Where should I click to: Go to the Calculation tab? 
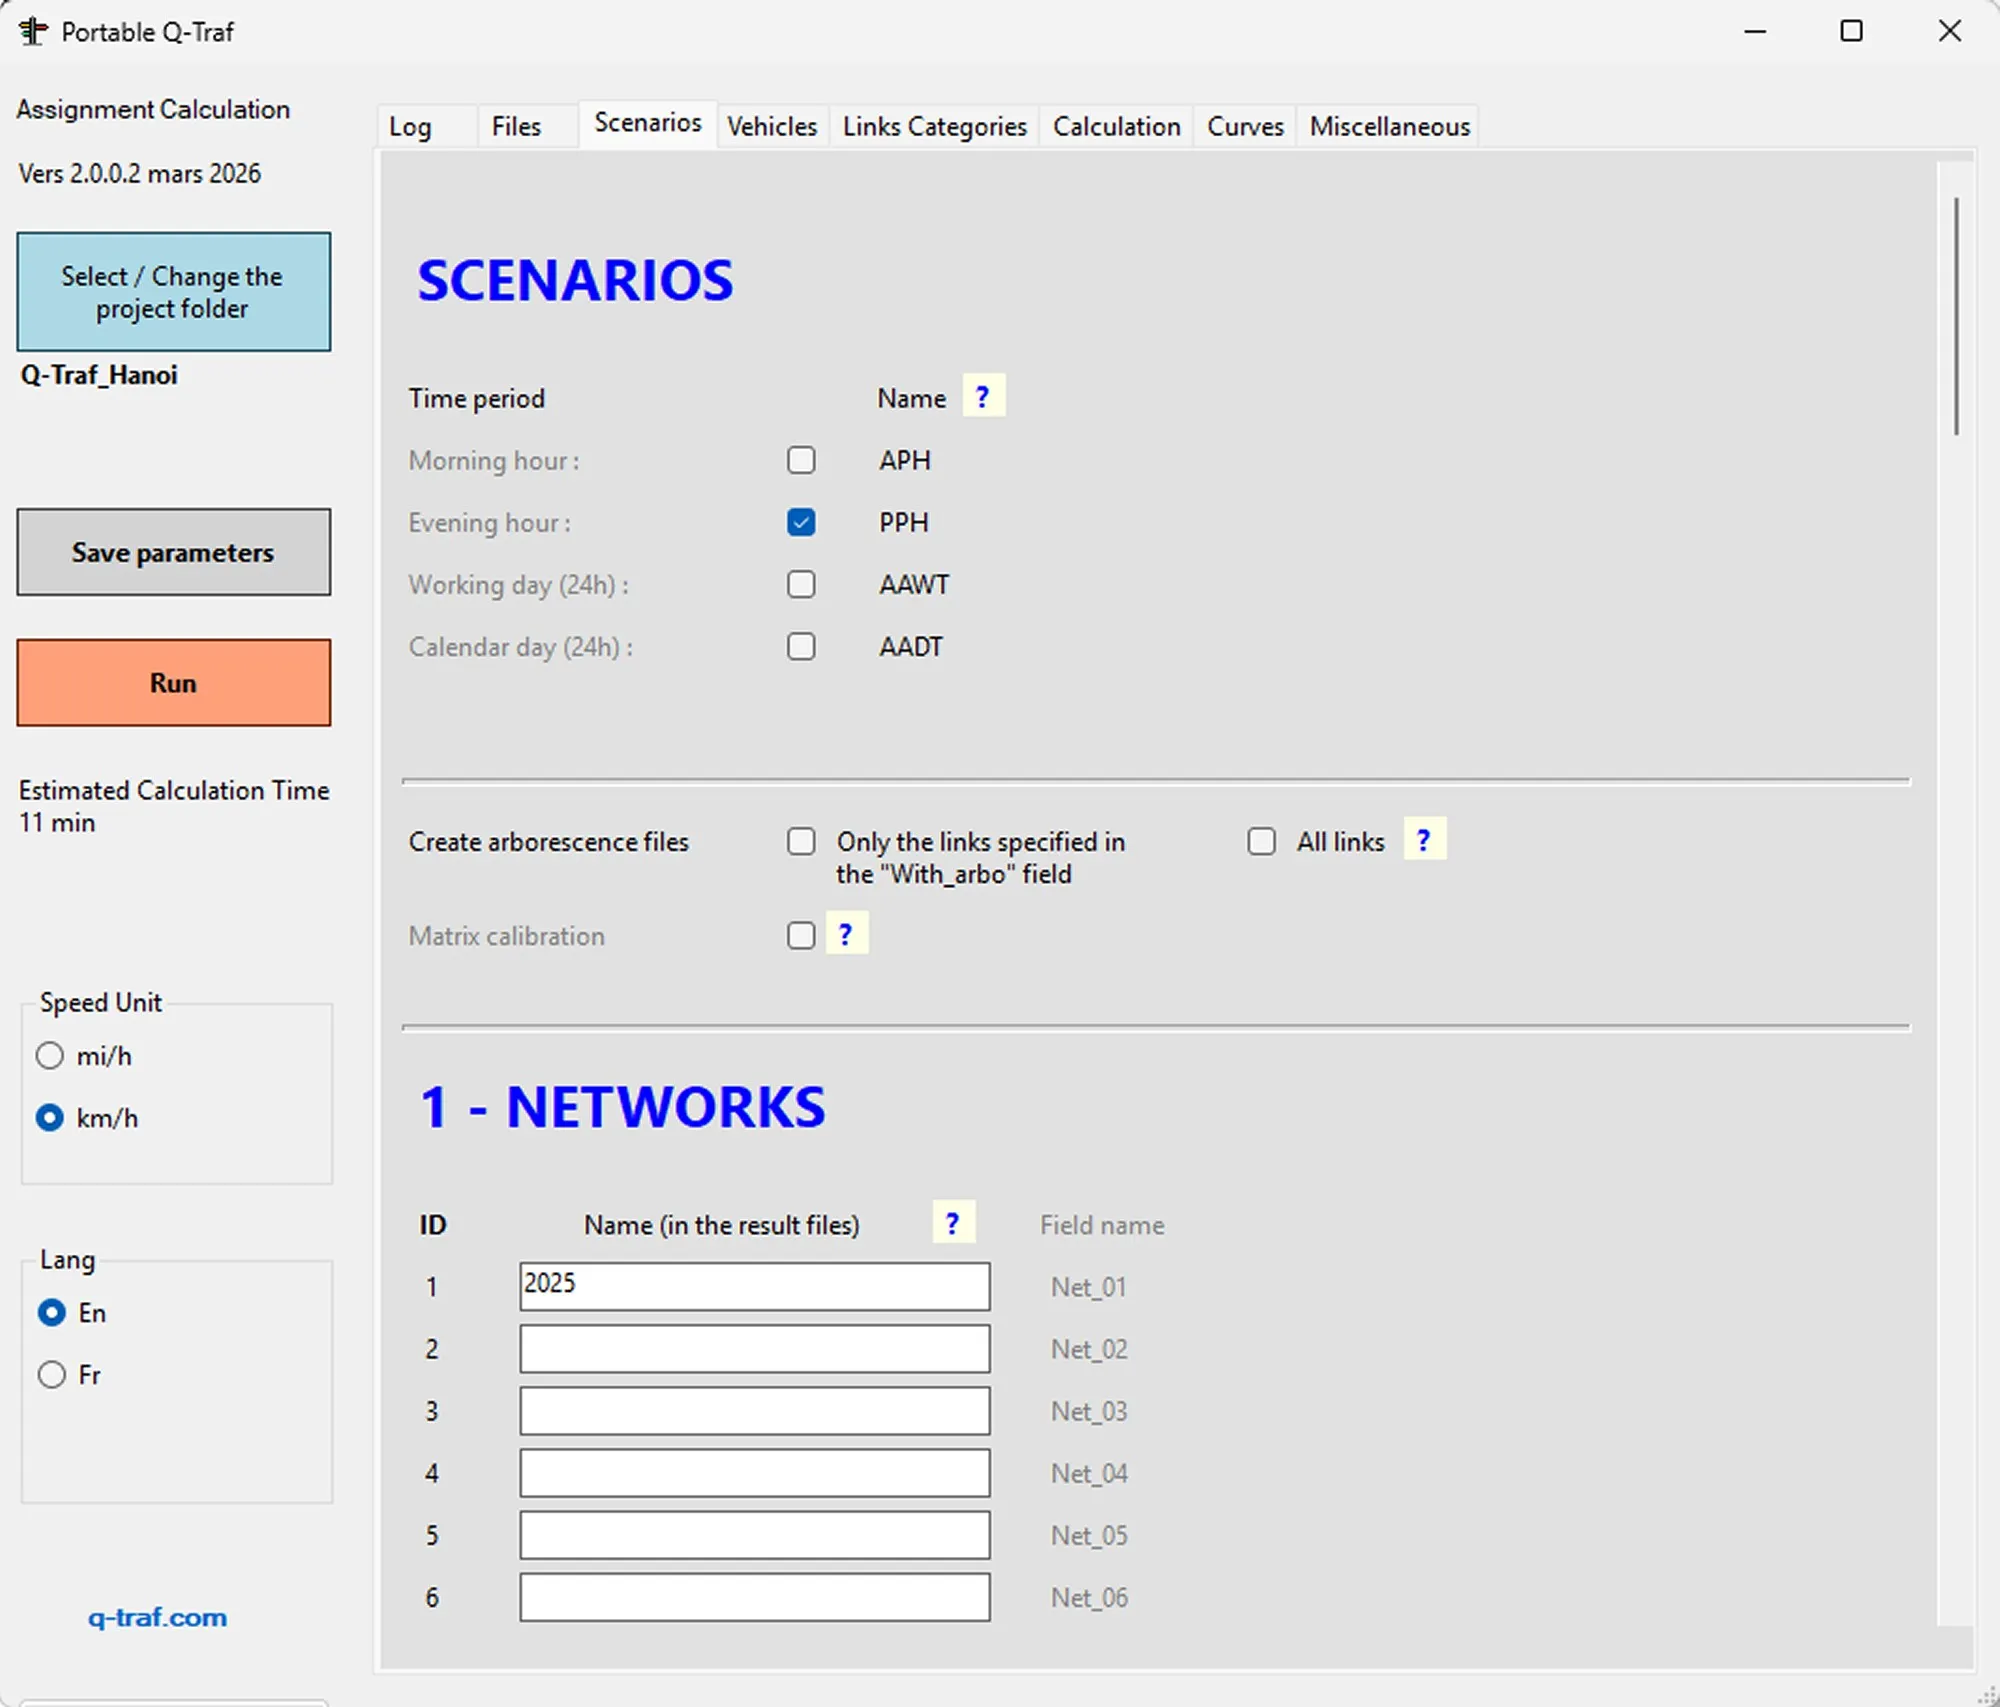pyautogui.click(x=1116, y=127)
